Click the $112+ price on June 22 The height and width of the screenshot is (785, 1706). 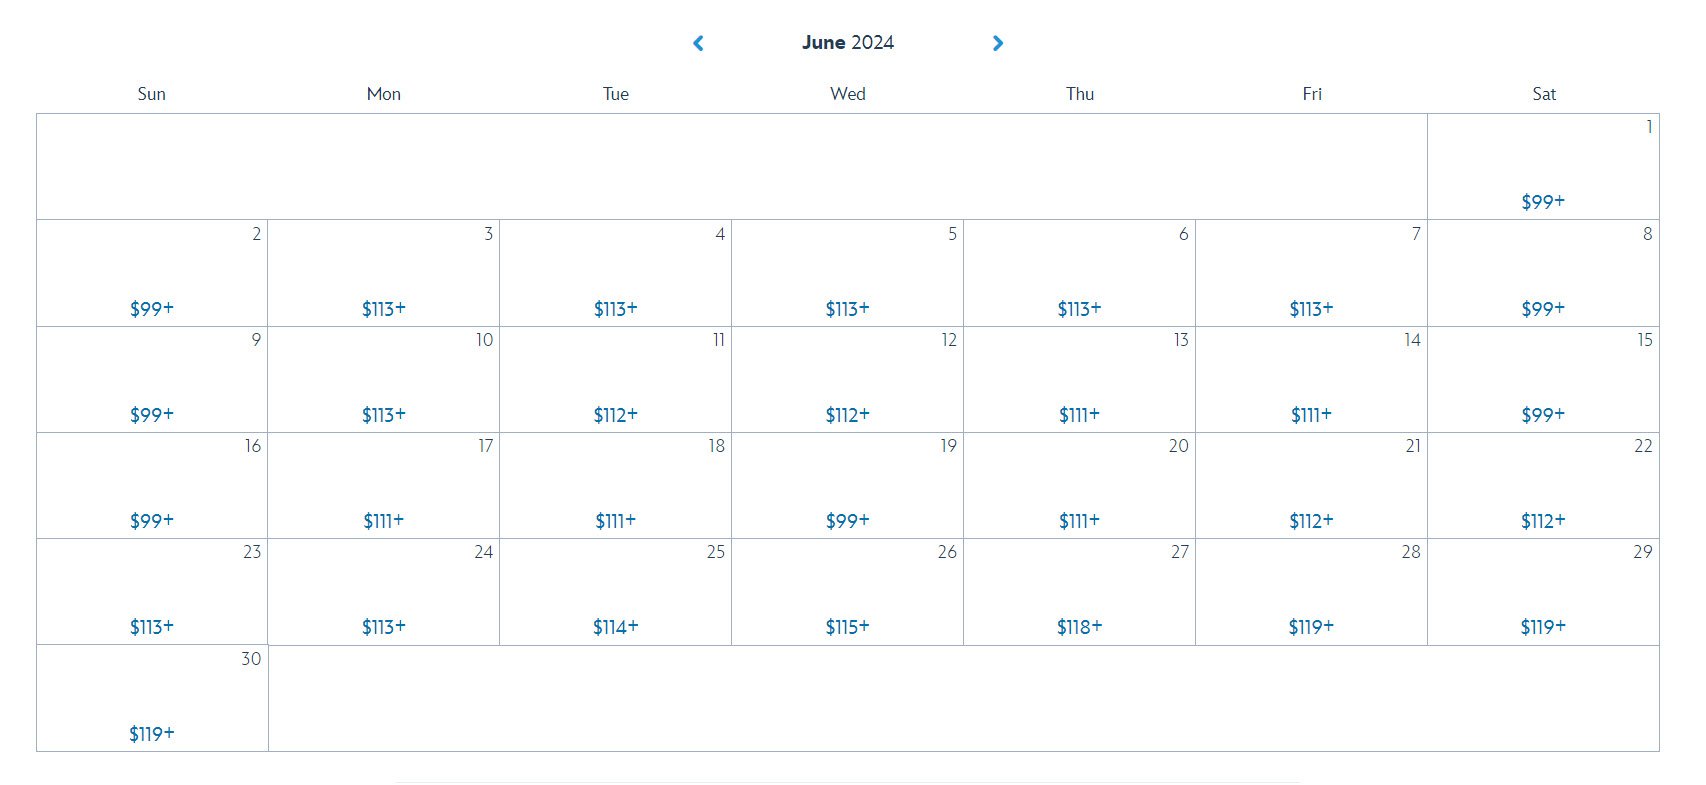[1543, 520]
